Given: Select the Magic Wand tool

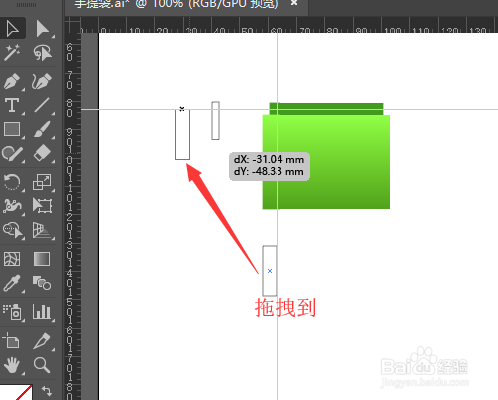Looking at the screenshot, I should (x=13, y=53).
